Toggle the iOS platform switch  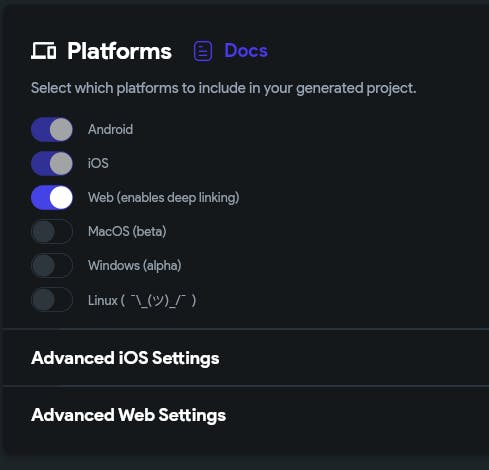[52, 163]
